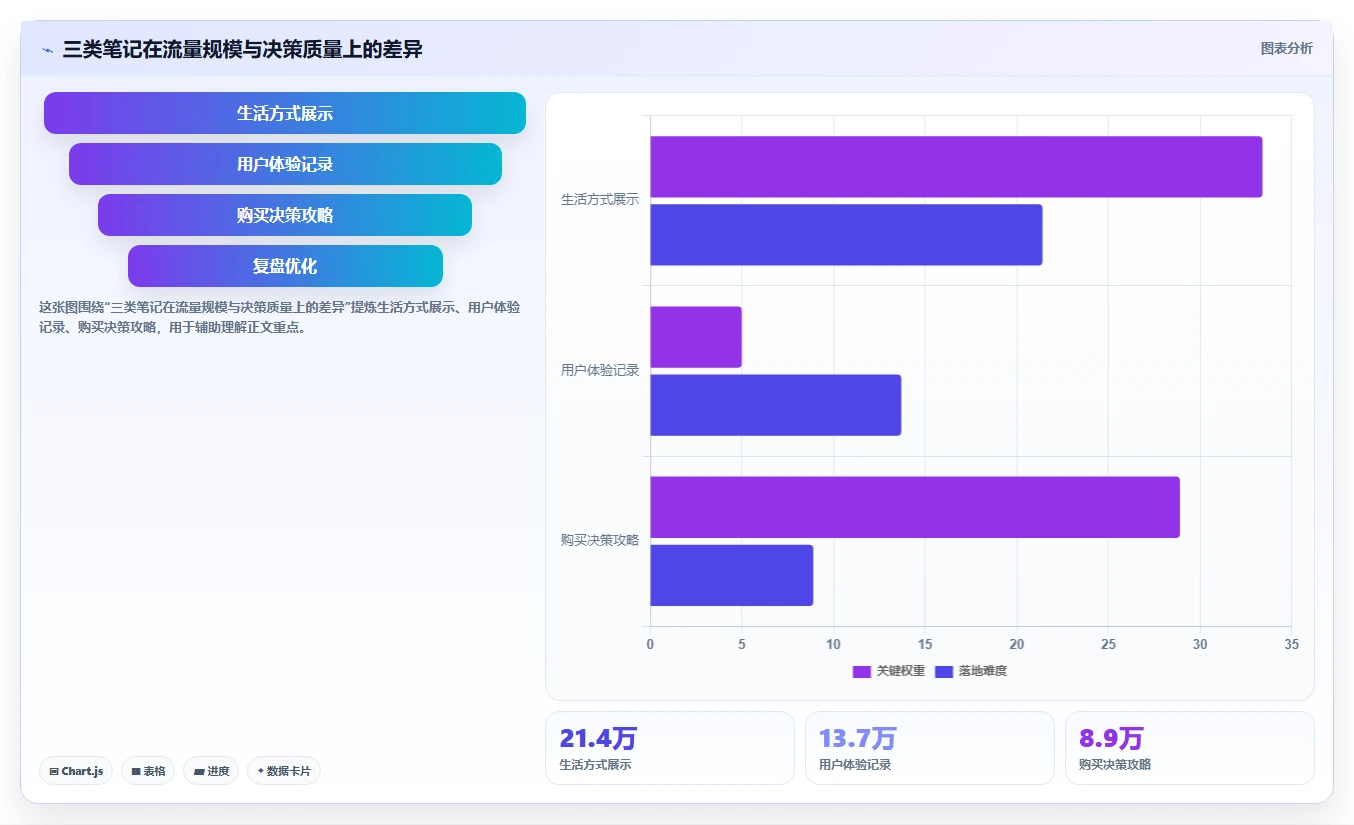Click the 表格 tag icon
Viewport: 1354px width, 825px height.
(x=136, y=771)
